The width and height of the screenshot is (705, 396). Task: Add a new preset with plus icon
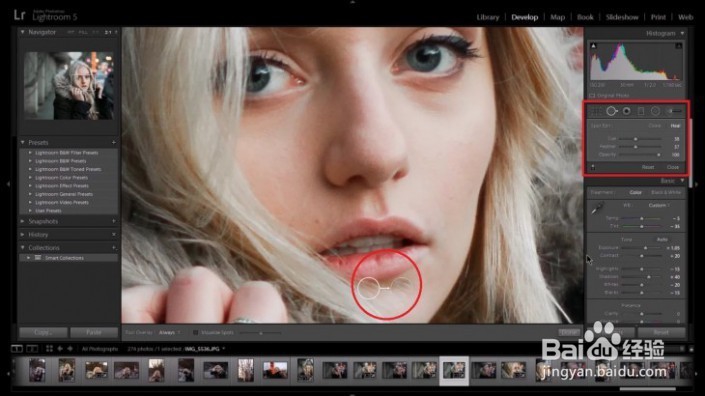pyautogui.click(x=114, y=142)
